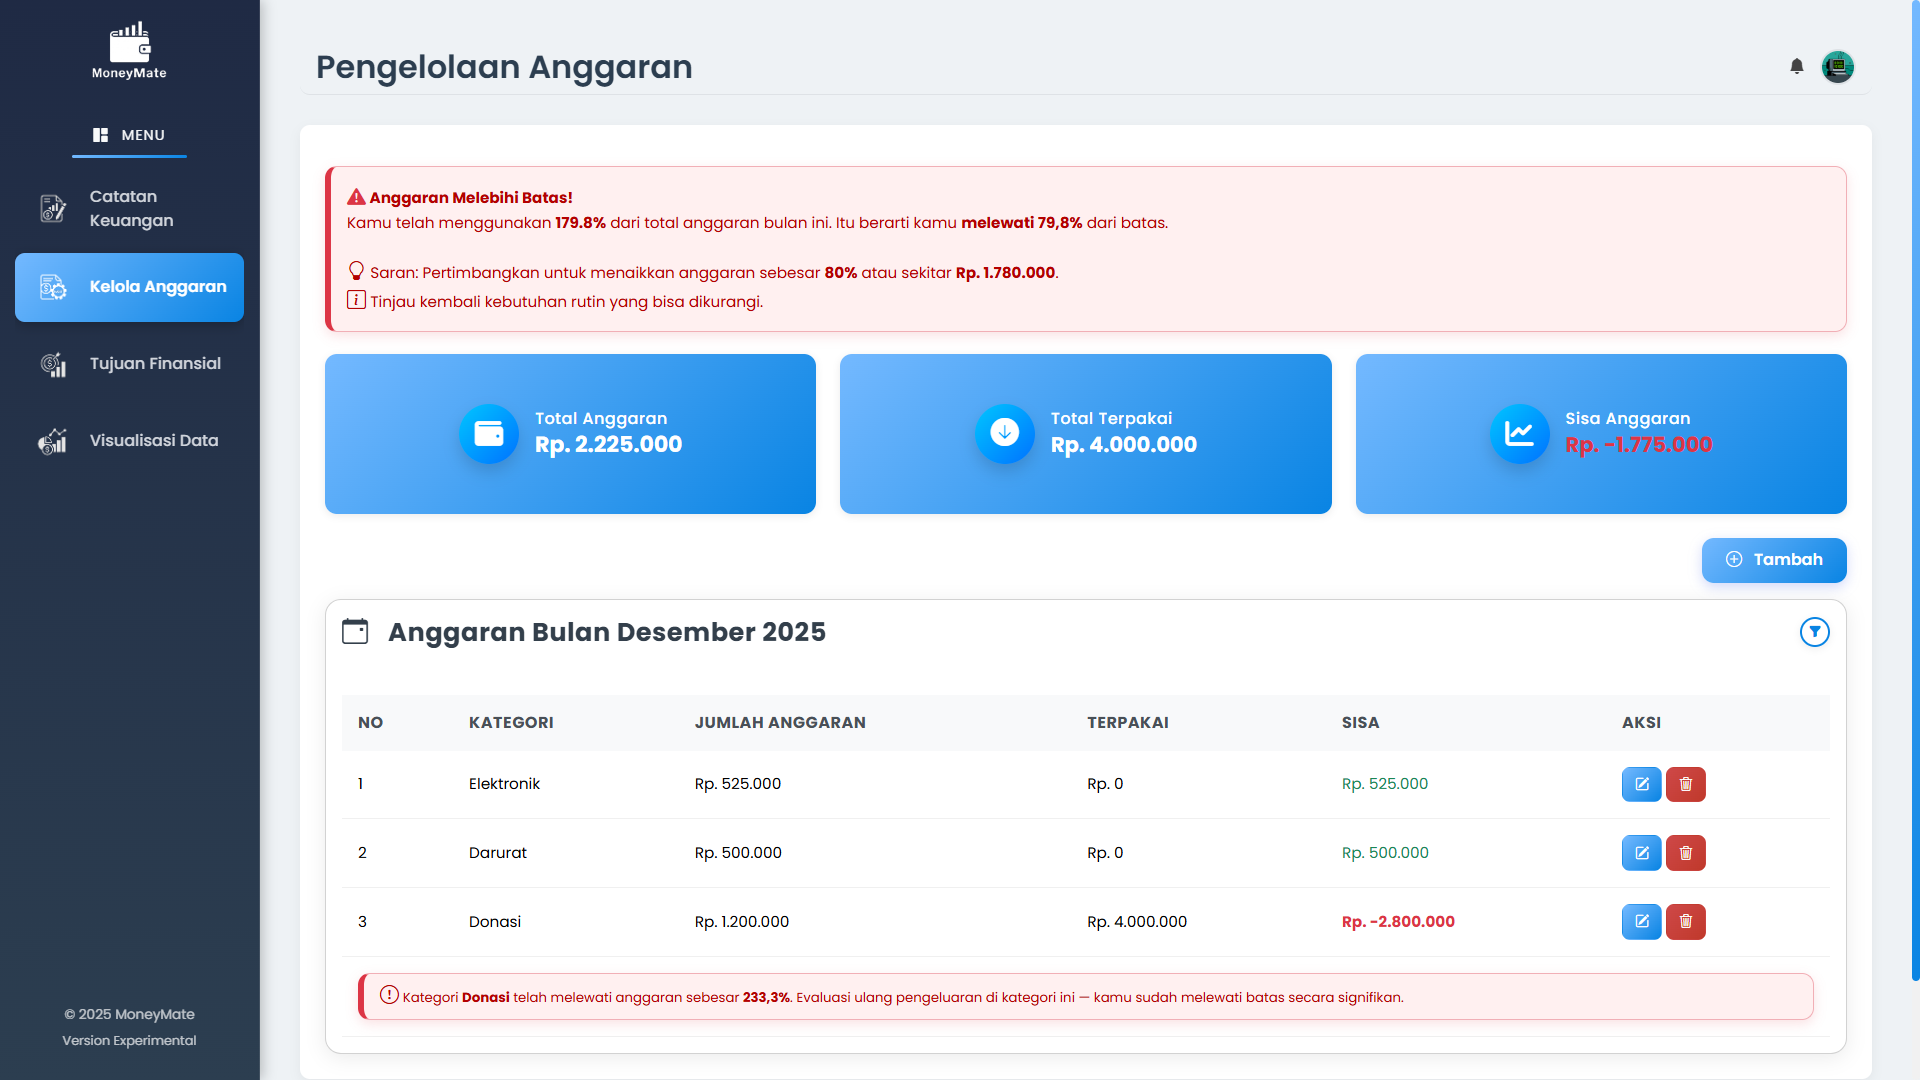
Task: Delete the Donasi budget entry
Action: pos(1685,922)
